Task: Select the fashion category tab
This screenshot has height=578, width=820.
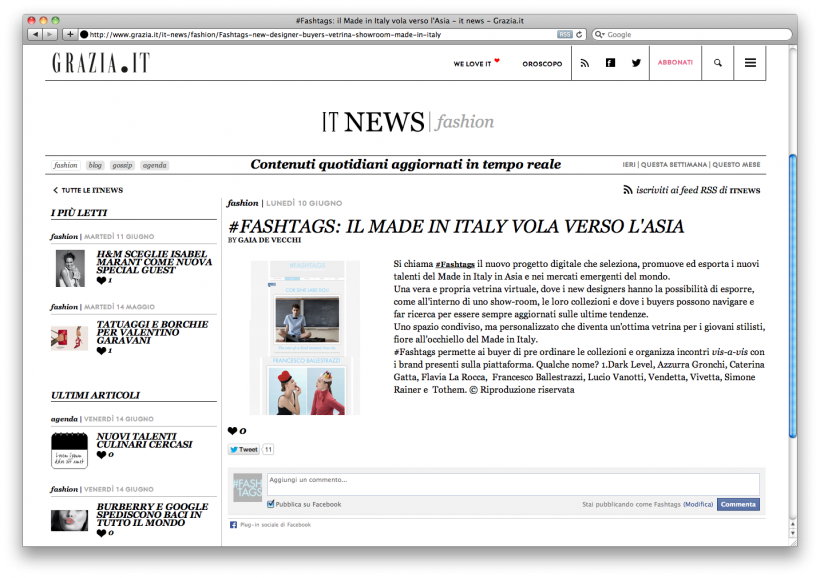Action: [65, 165]
